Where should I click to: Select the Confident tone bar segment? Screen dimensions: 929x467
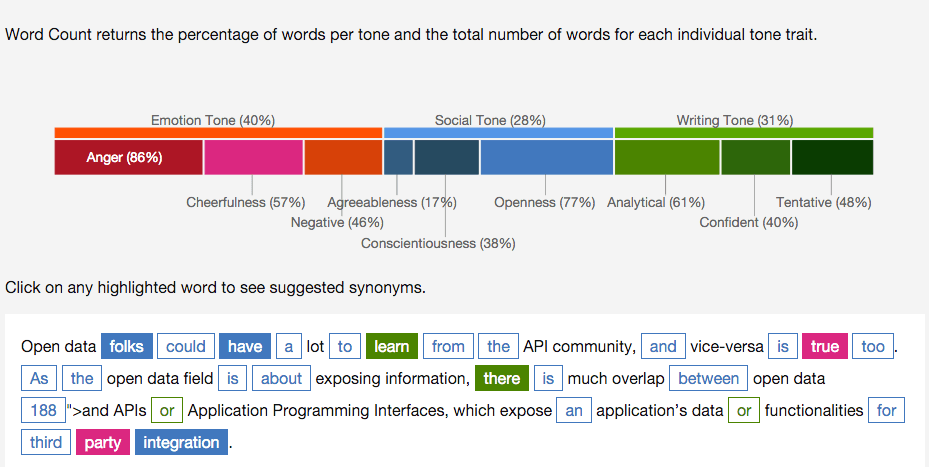click(x=755, y=157)
